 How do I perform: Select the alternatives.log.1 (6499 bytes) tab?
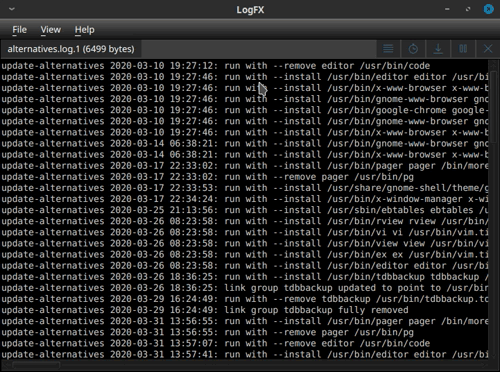[71, 49]
